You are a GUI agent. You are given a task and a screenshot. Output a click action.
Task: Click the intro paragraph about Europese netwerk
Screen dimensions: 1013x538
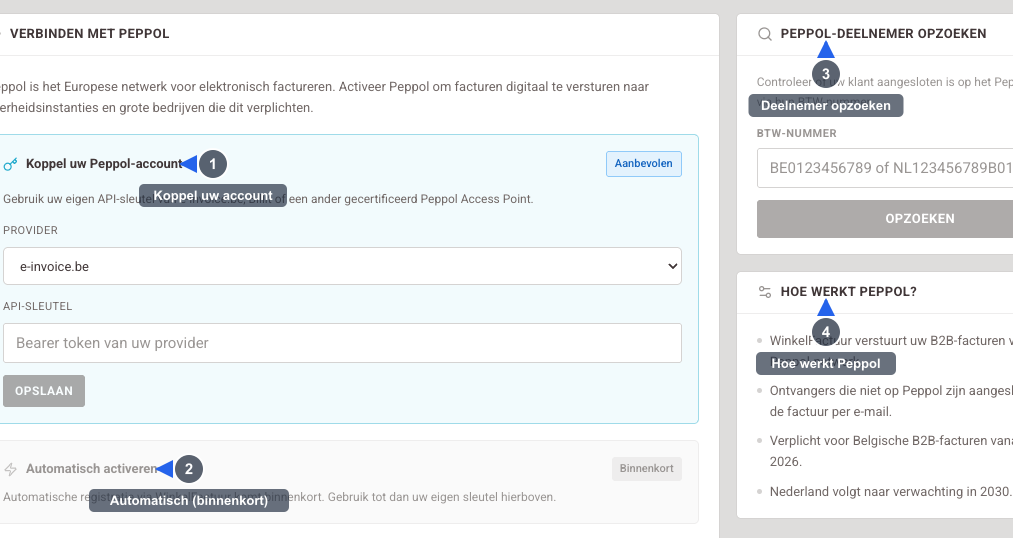click(x=323, y=97)
